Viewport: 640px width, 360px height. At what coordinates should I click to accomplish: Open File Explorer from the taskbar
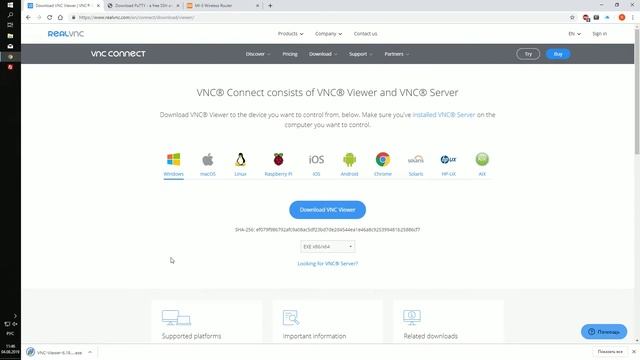(x=10, y=36)
